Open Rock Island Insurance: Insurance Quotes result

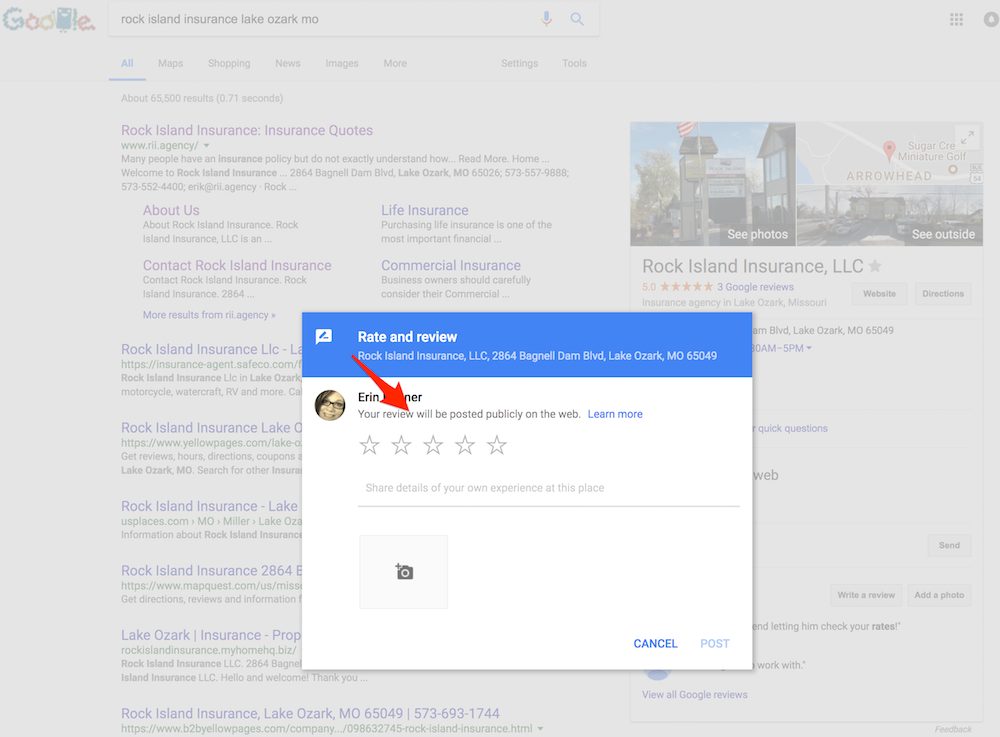pos(247,130)
